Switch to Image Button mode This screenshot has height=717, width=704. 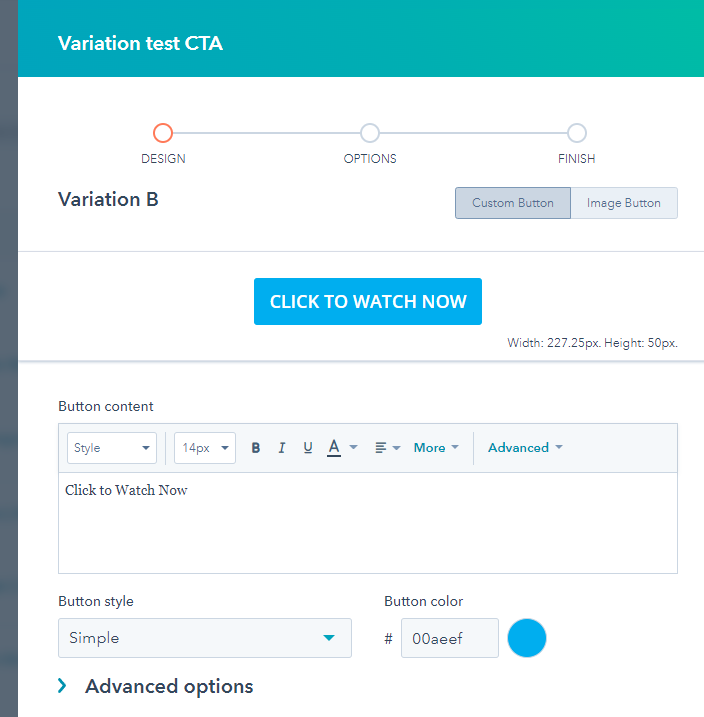click(x=624, y=203)
